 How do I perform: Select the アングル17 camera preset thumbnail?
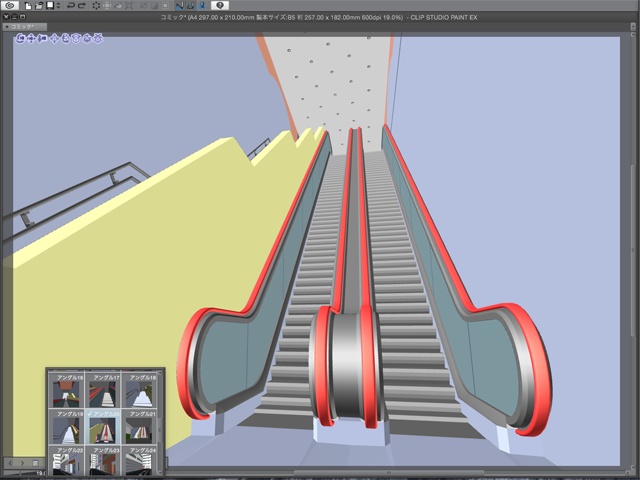tap(102, 391)
